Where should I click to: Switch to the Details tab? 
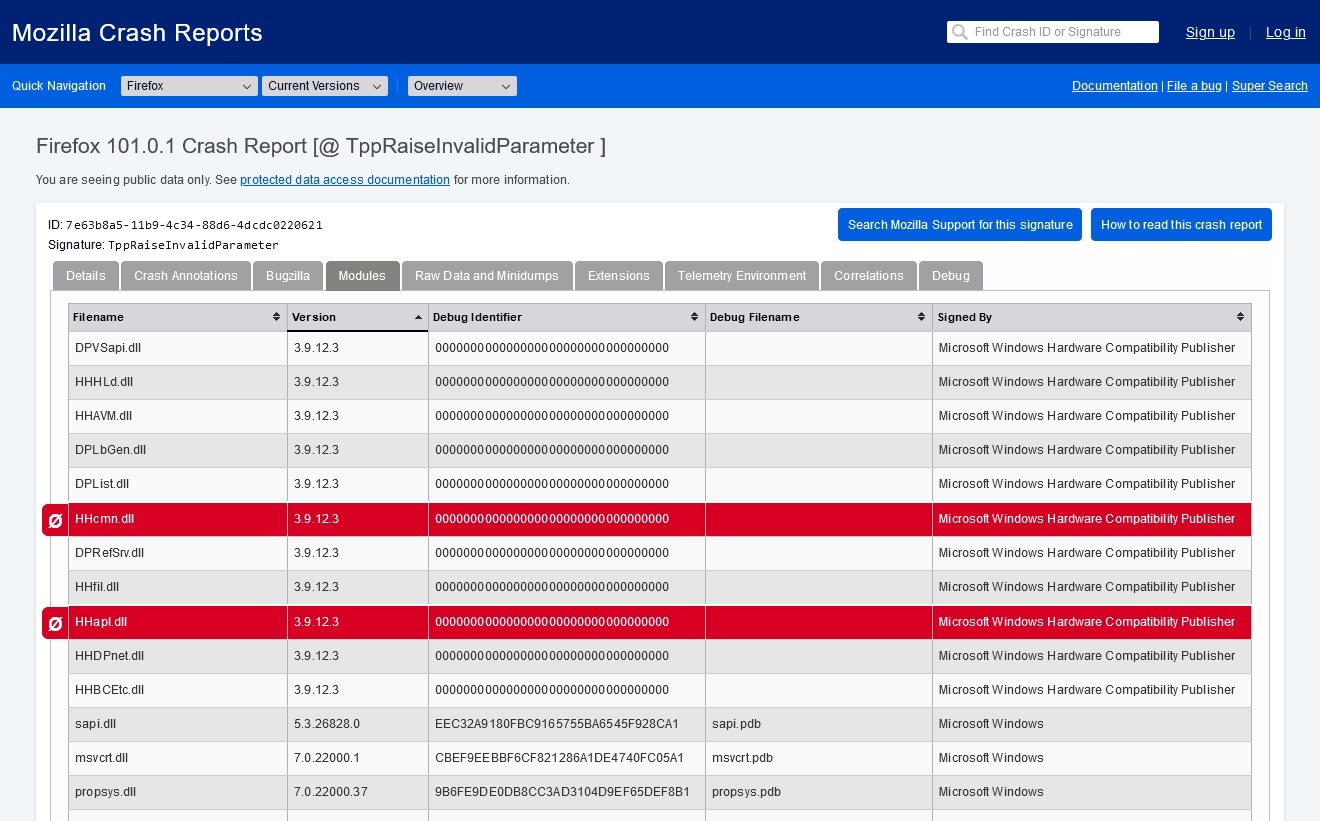[86, 276]
